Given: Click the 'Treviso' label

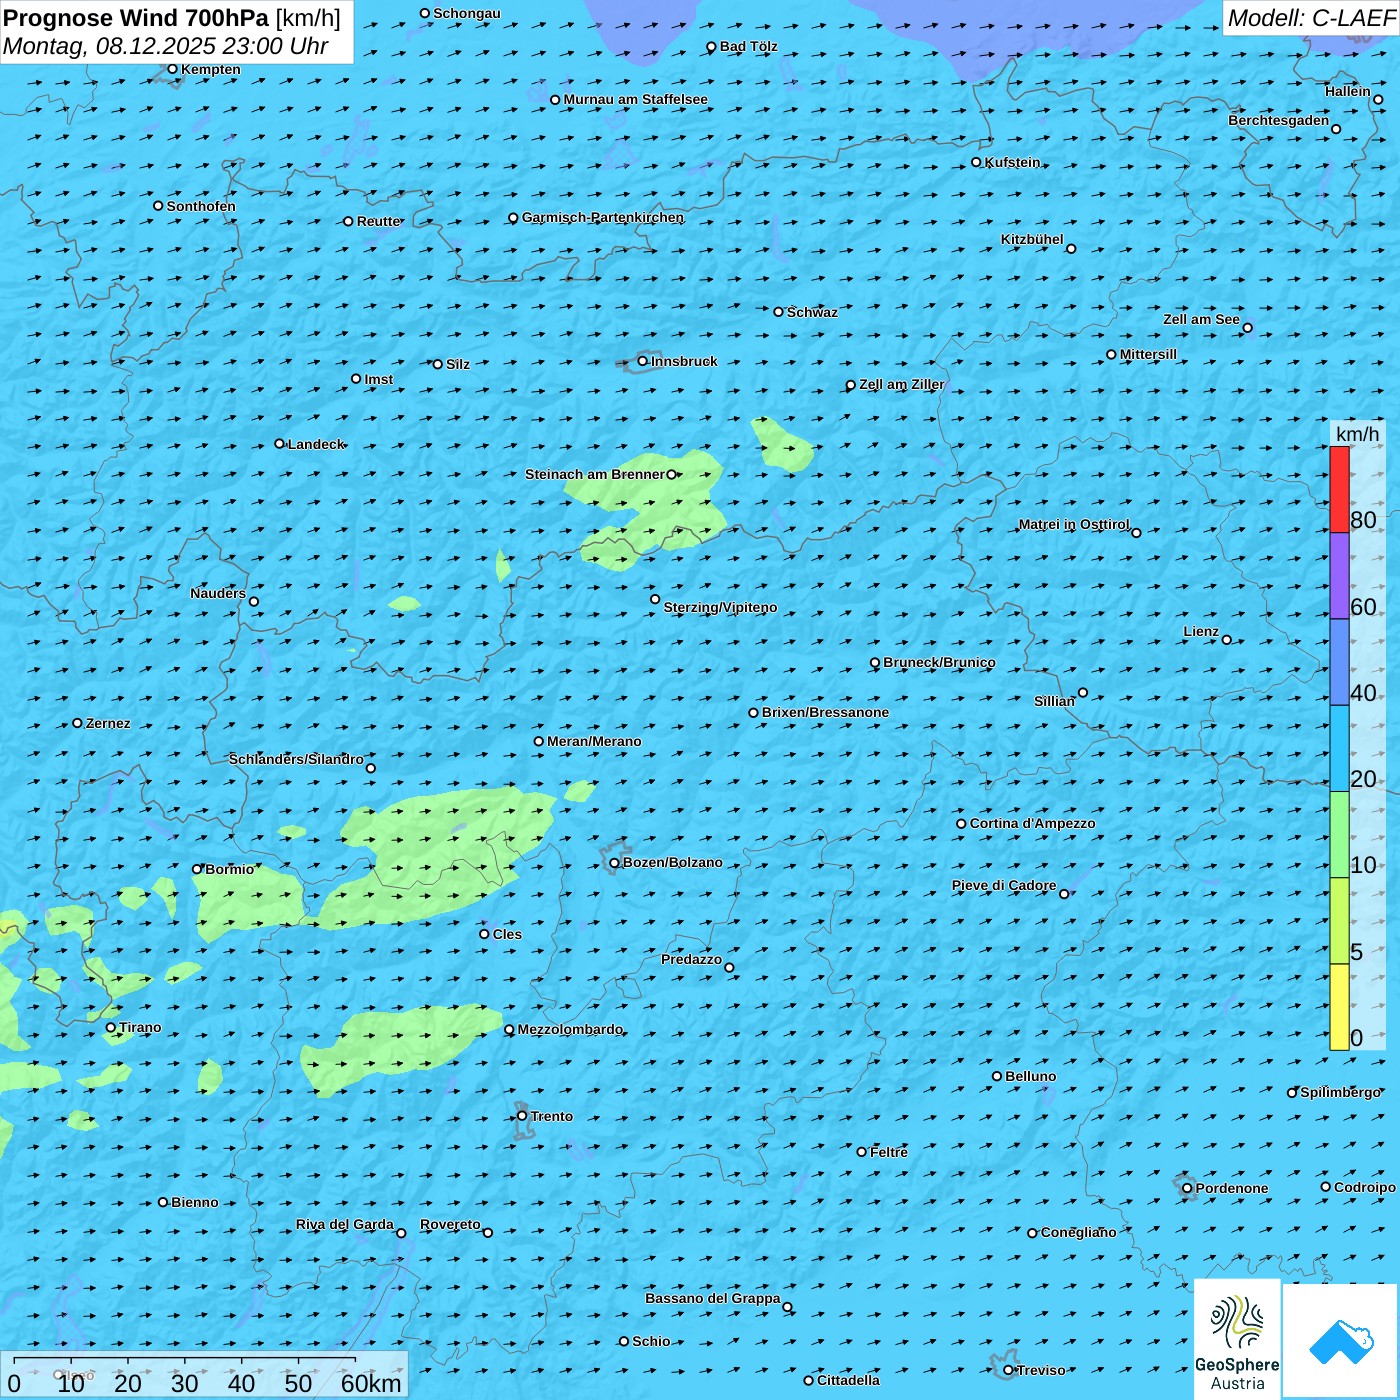Looking at the screenshot, I should (1041, 1370).
